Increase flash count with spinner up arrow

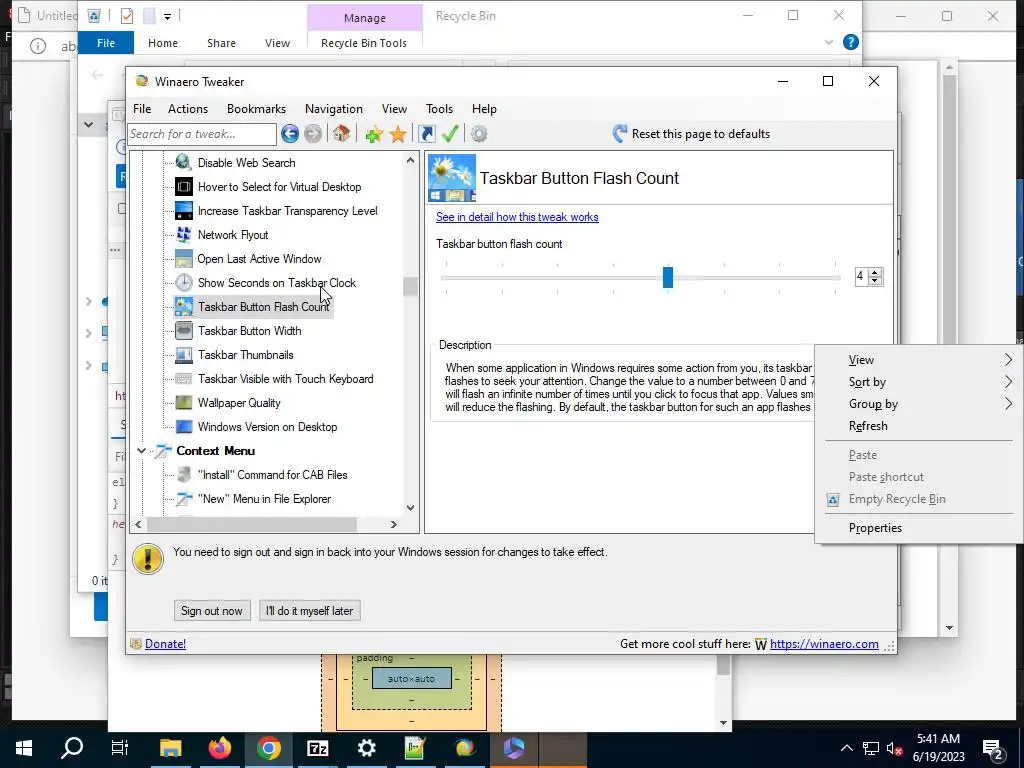pyautogui.click(x=874, y=272)
